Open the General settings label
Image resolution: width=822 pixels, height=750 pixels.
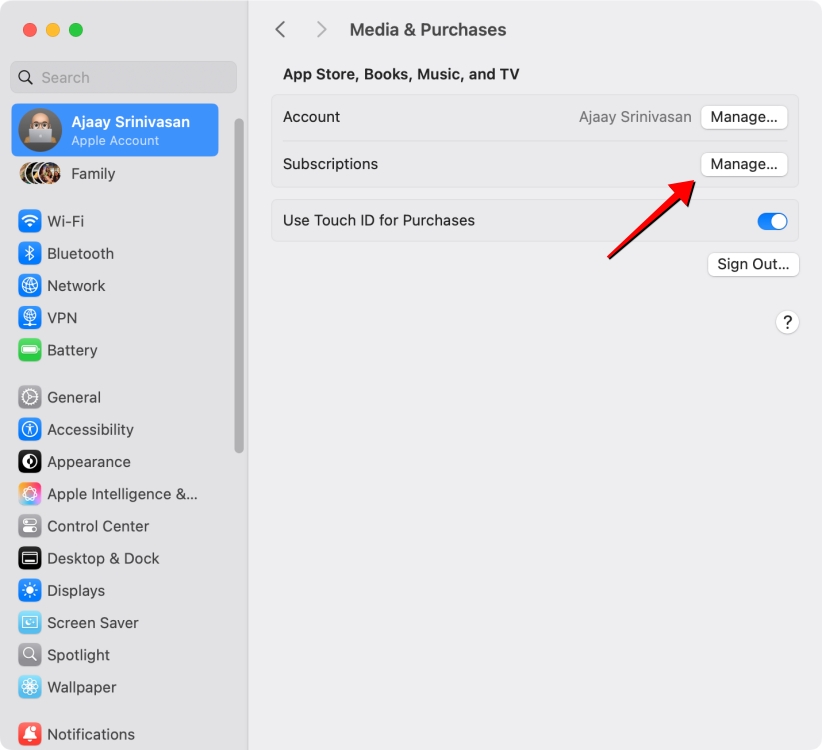pos(74,397)
